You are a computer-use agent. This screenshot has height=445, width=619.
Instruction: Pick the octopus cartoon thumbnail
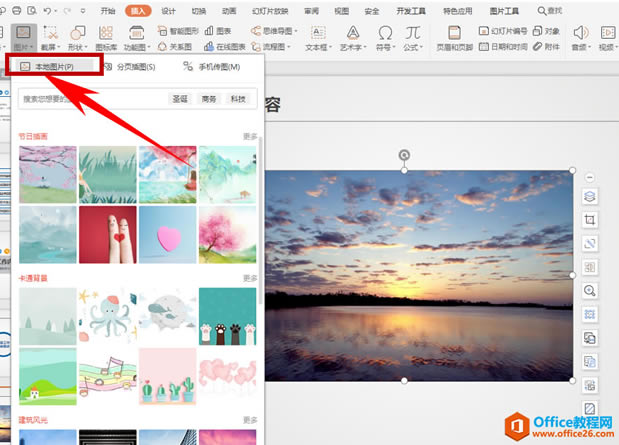tap(108, 316)
